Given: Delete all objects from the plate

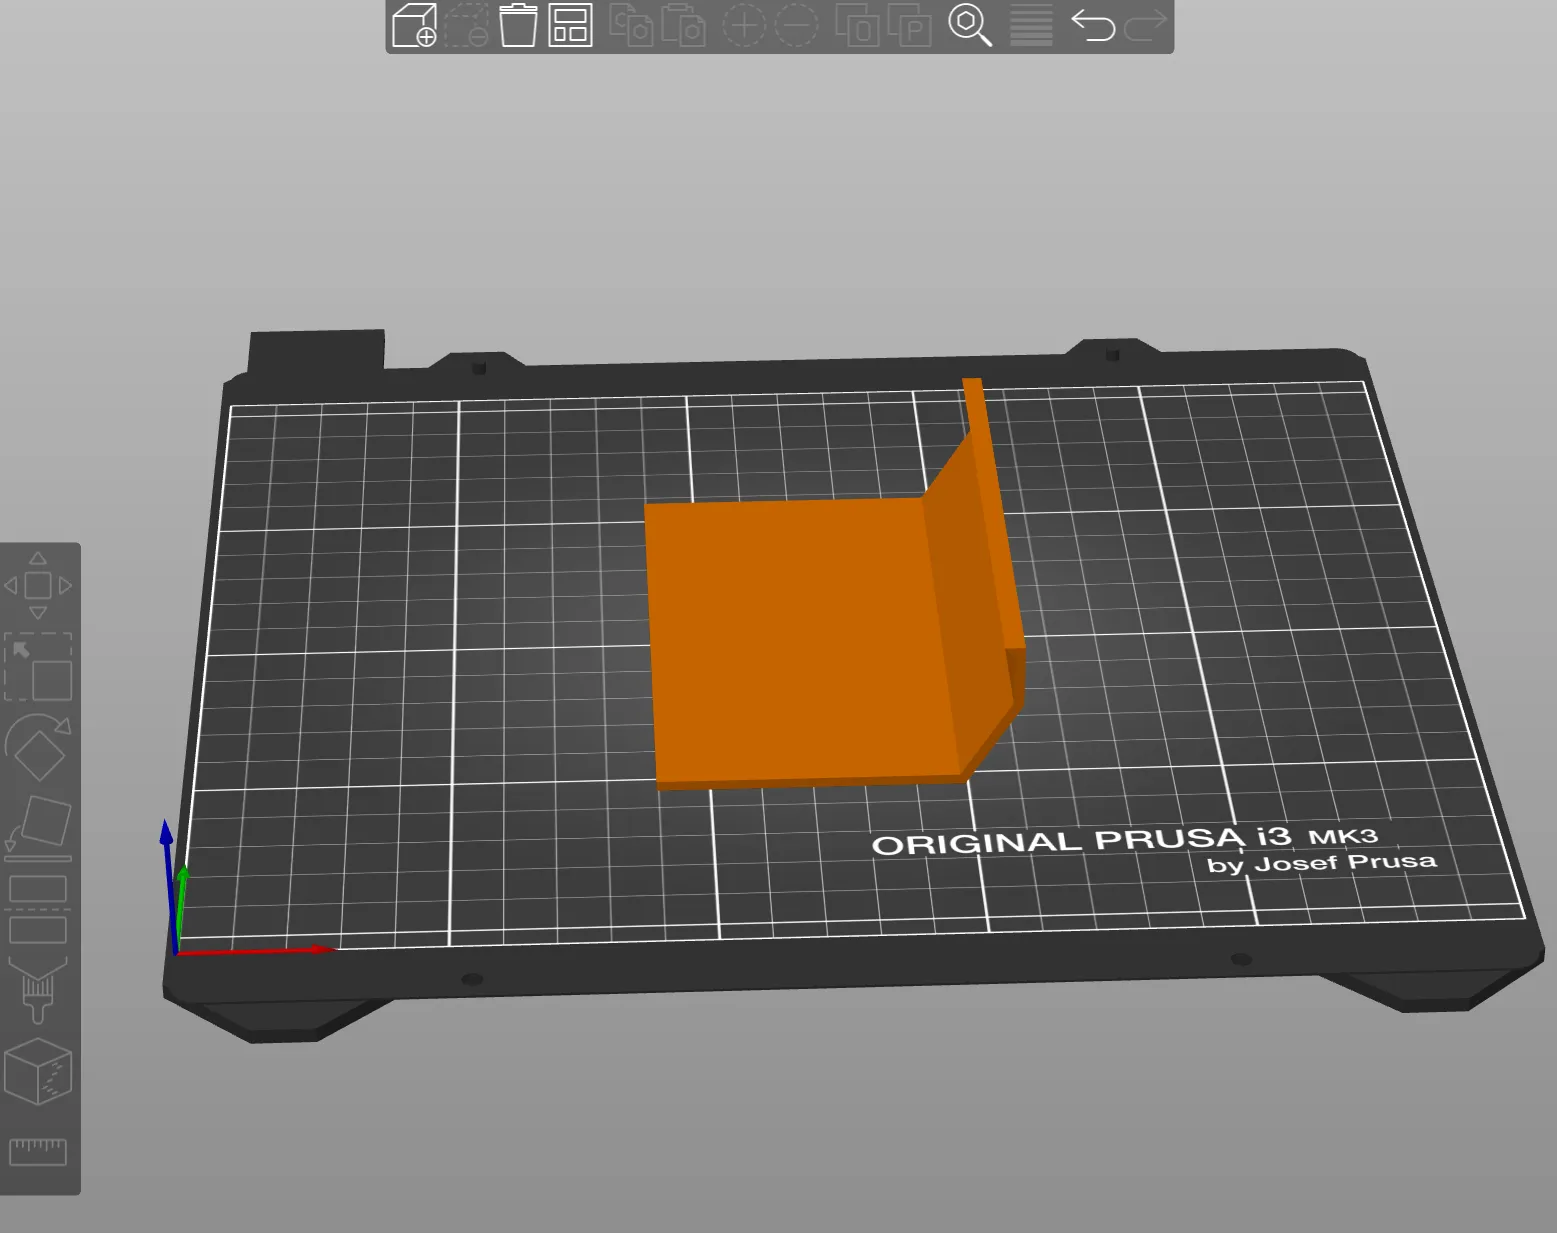Looking at the screenshot, I should 519,27.
